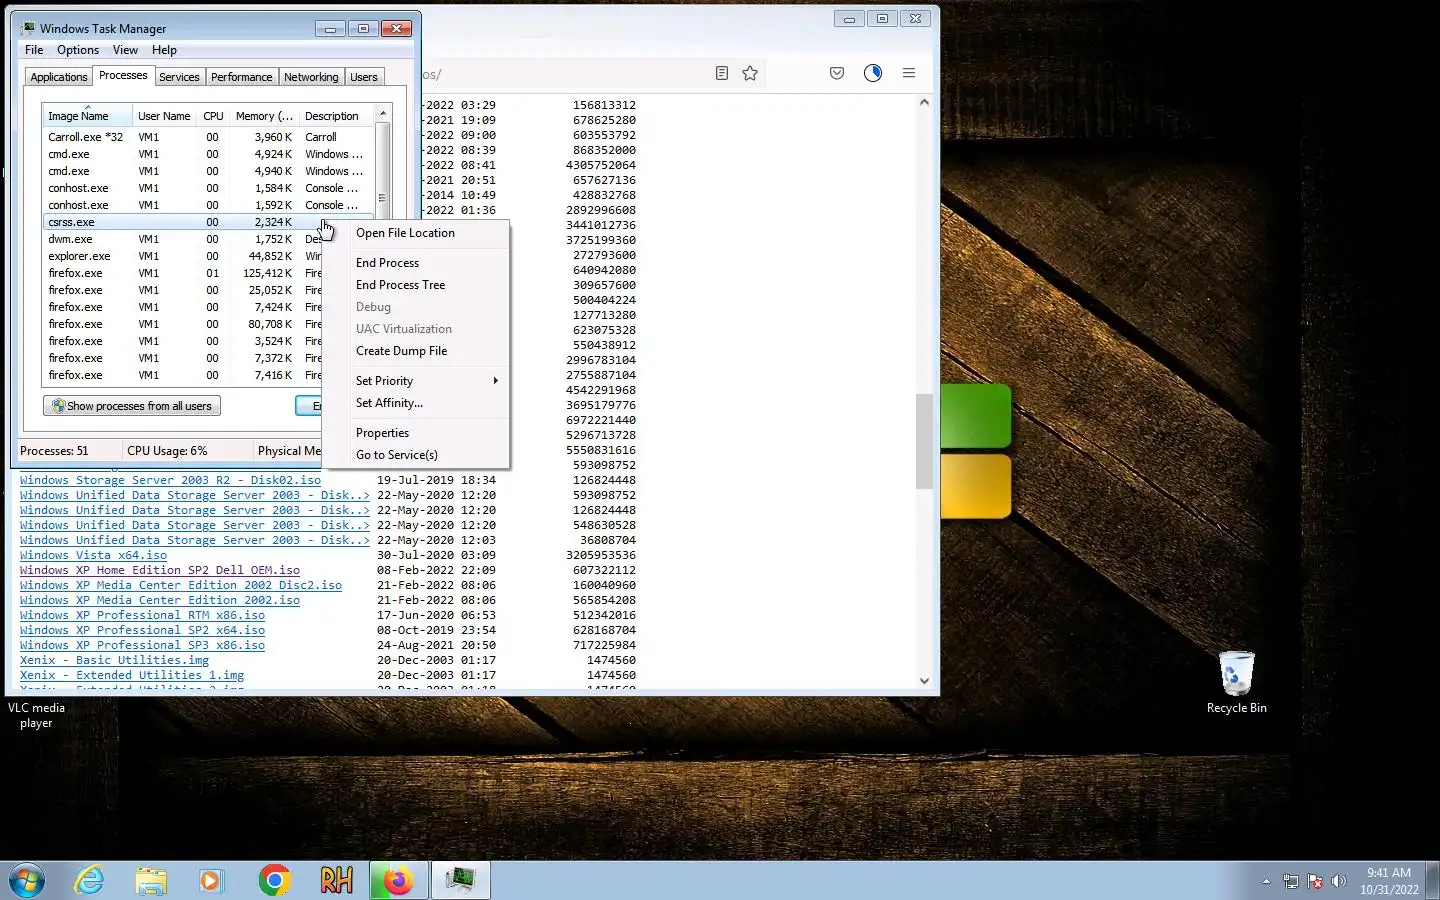The height and width of the screenshot is (900, 1440).
Task: Click Show desktop strip beside the clock
Action: click(1433, 881)
